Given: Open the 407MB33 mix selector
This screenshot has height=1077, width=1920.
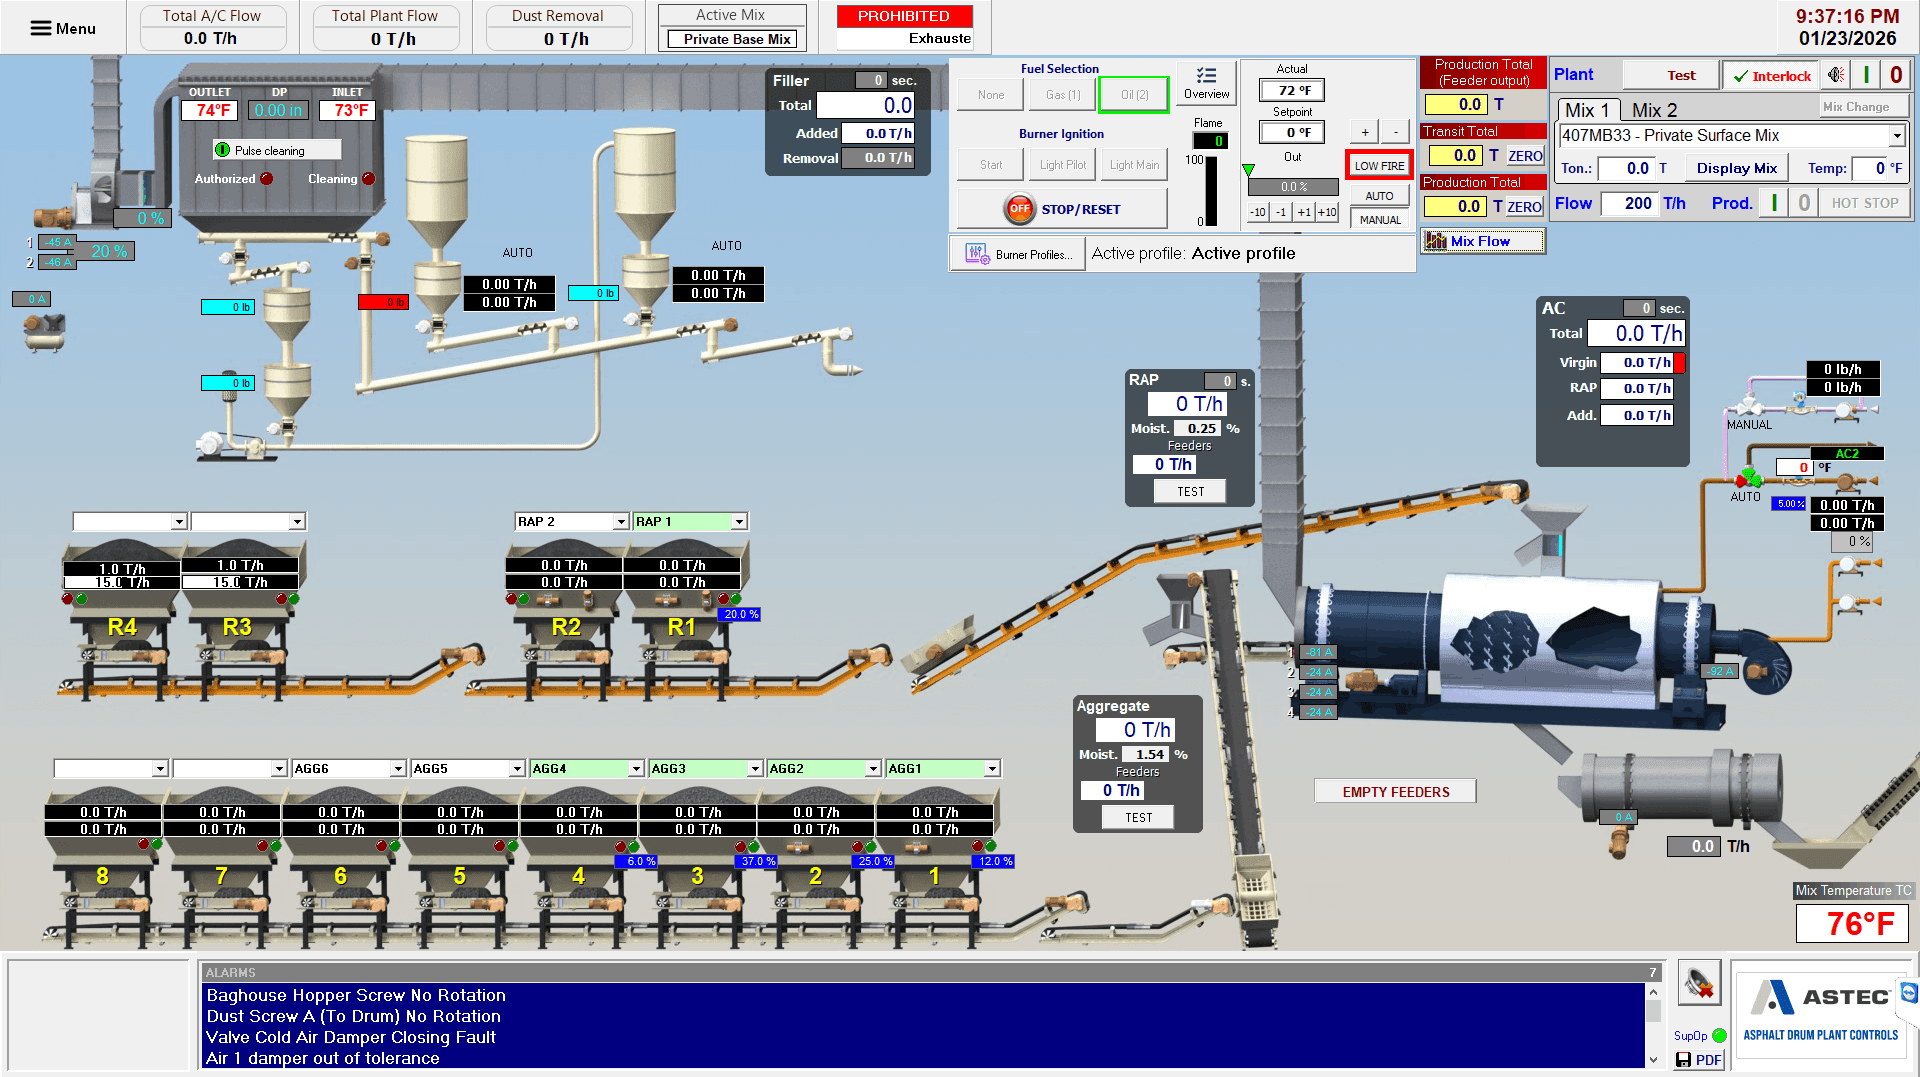Looking at the screenshot, I should click(1899, 135).
